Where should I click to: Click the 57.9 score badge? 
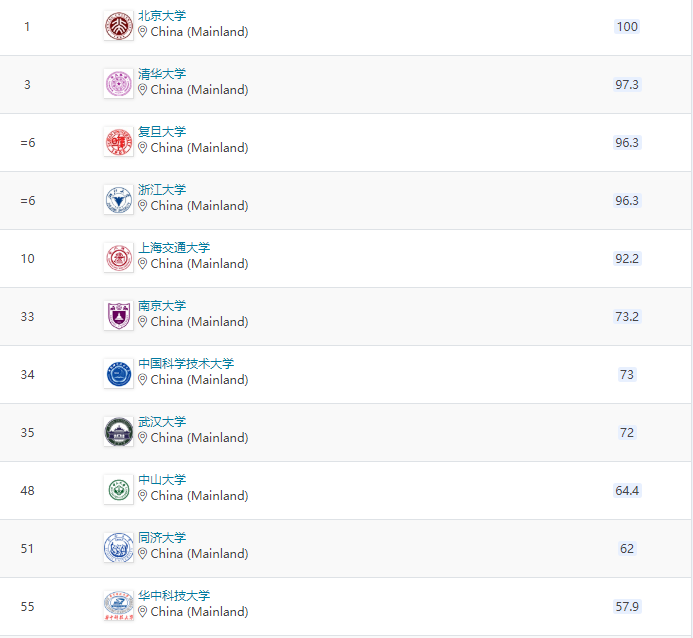tap(627, 607)
